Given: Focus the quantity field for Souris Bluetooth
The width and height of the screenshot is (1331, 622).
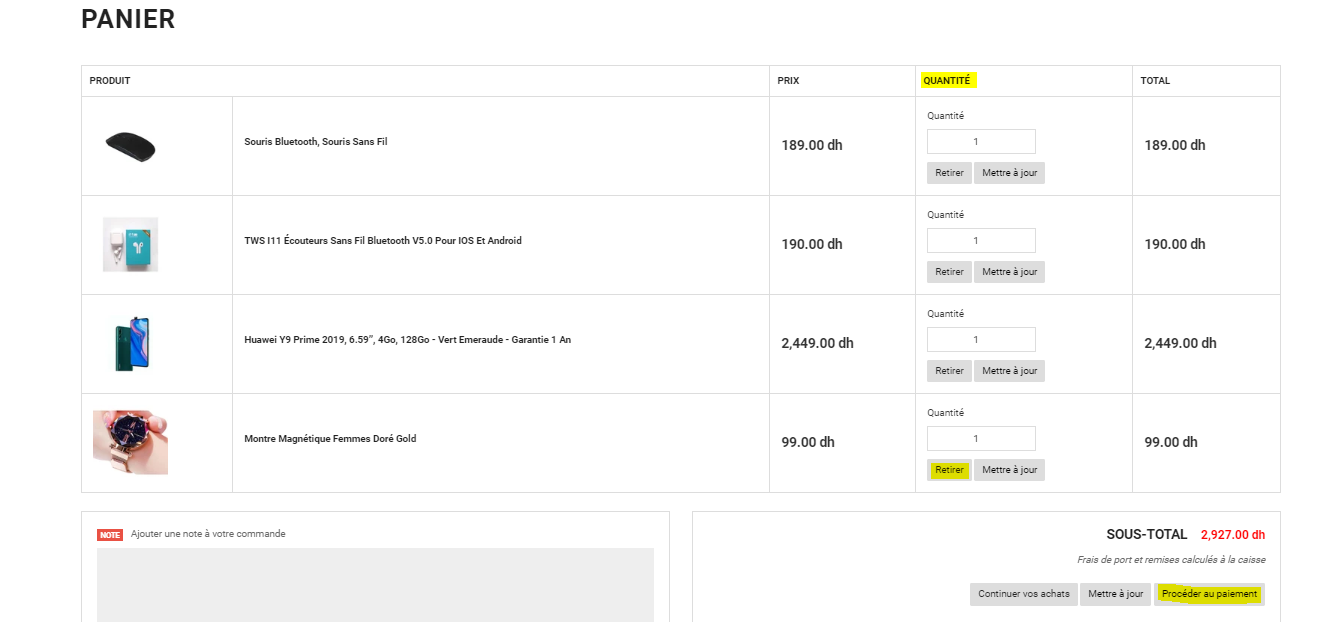Looking at the screenshot, I should (x=981, y=142).
